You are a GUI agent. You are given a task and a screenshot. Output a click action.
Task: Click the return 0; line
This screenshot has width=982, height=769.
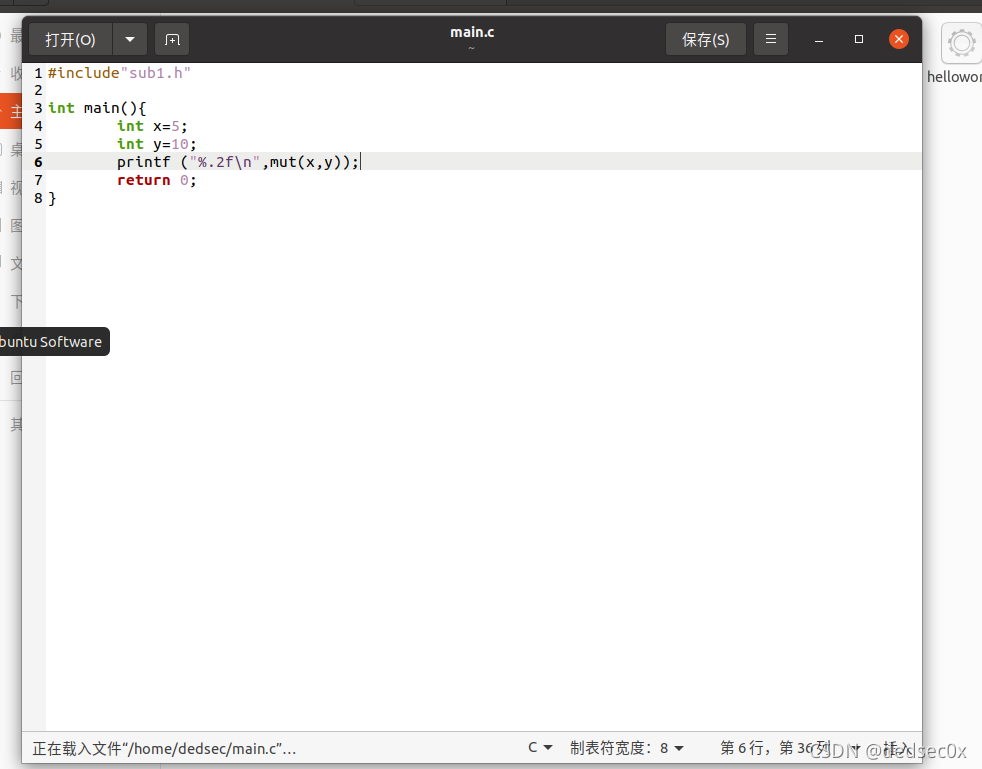point(157,180)
